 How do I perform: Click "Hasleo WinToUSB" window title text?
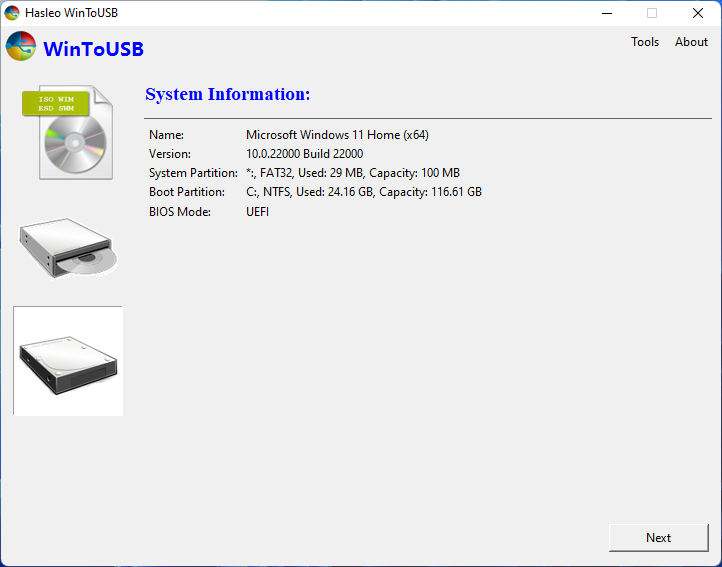tap(71, 13)
